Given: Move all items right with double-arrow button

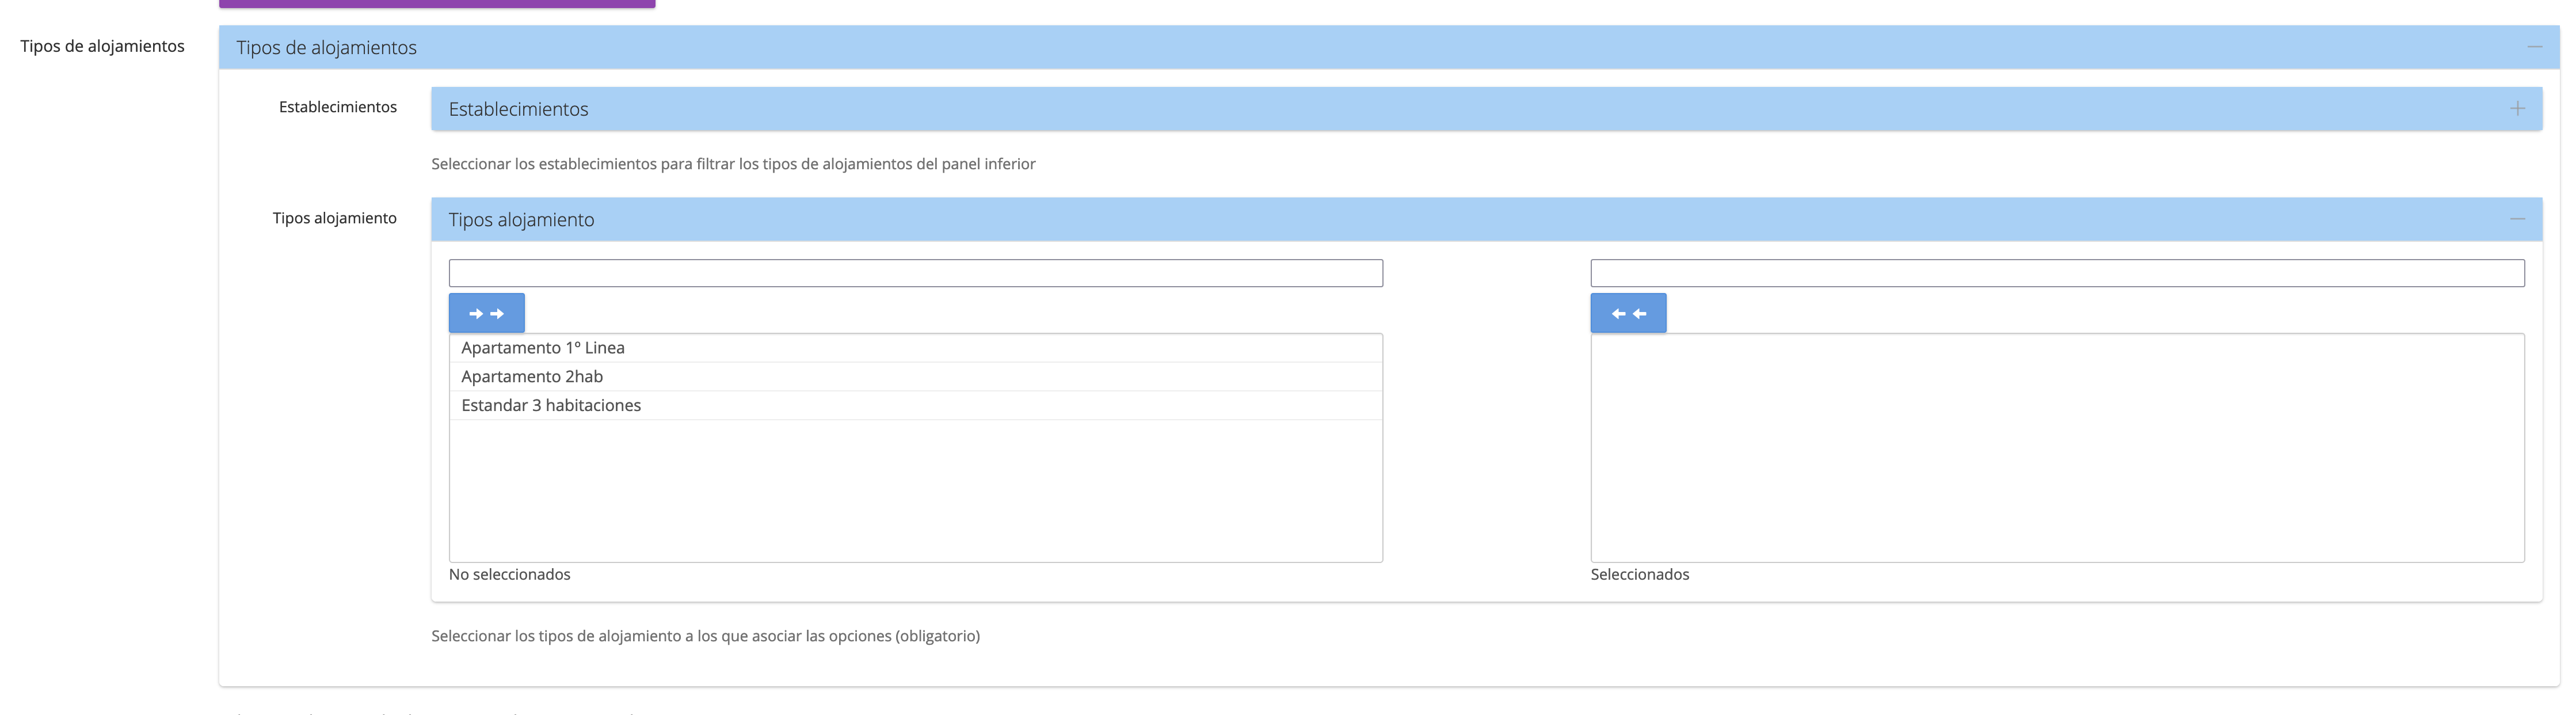Looking at the screenshot, I should pos(486,313).
